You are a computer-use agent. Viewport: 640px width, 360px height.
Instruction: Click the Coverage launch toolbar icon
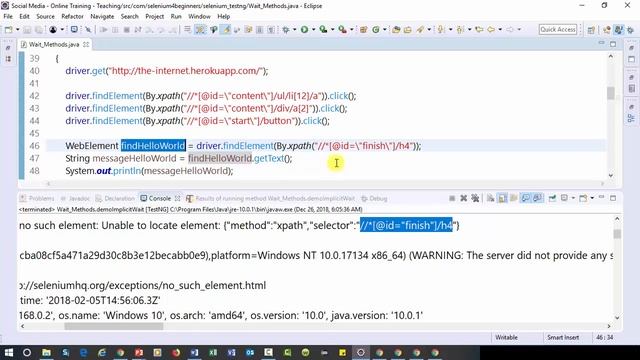[323, 29]
